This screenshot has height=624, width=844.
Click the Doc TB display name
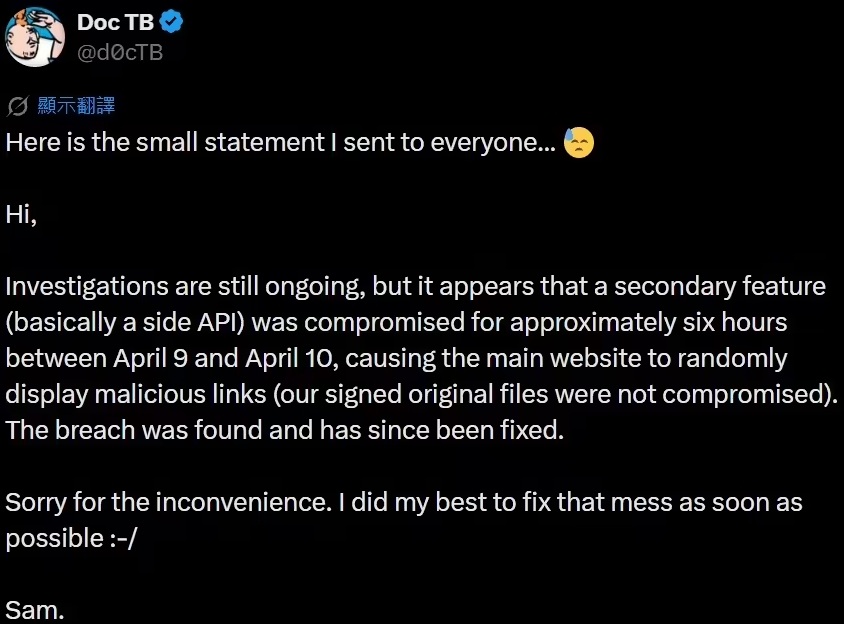pos(115,23)
